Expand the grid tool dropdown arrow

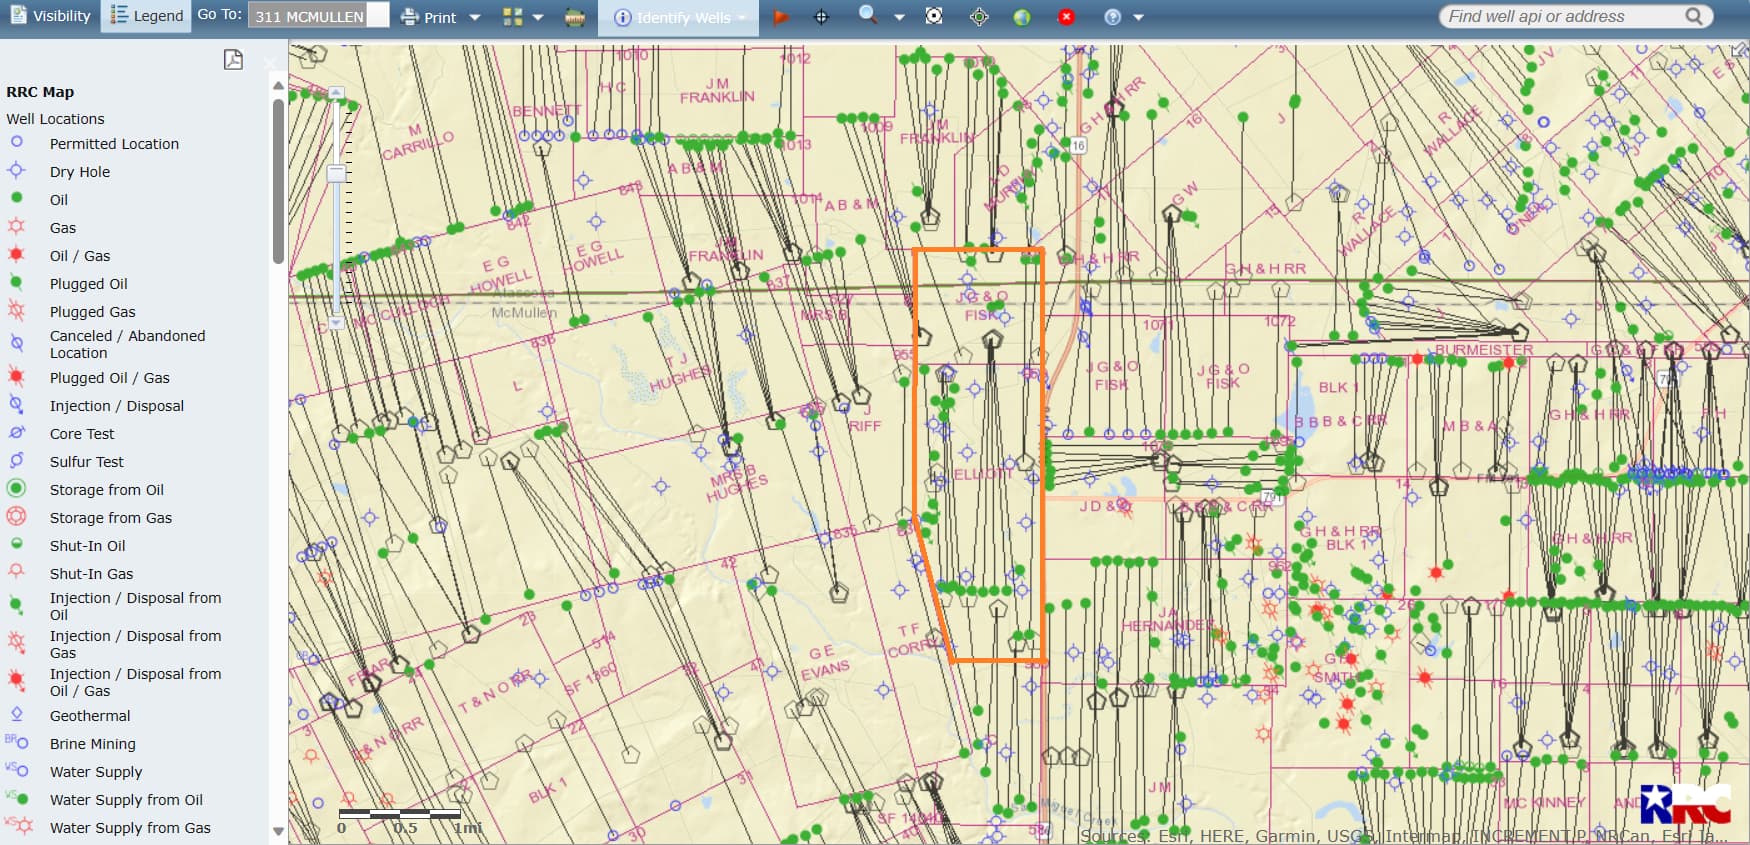pyautogui.click(x=538, y=17)
